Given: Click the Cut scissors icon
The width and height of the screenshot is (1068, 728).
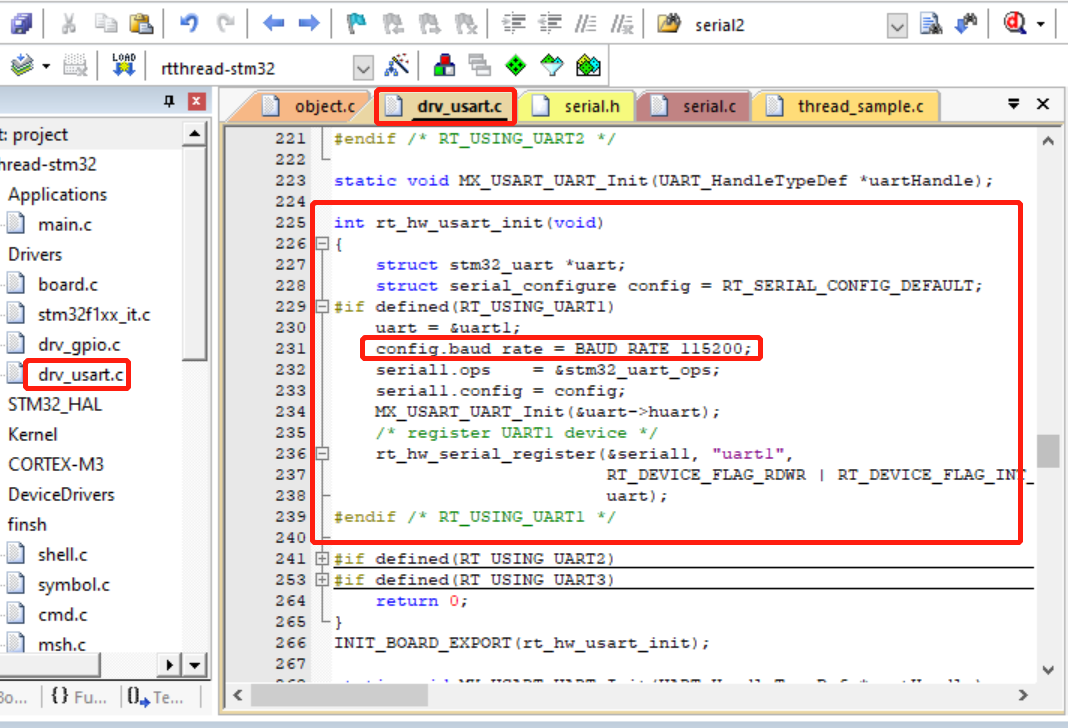Looking at the screenshot, I should click(68, 24).
